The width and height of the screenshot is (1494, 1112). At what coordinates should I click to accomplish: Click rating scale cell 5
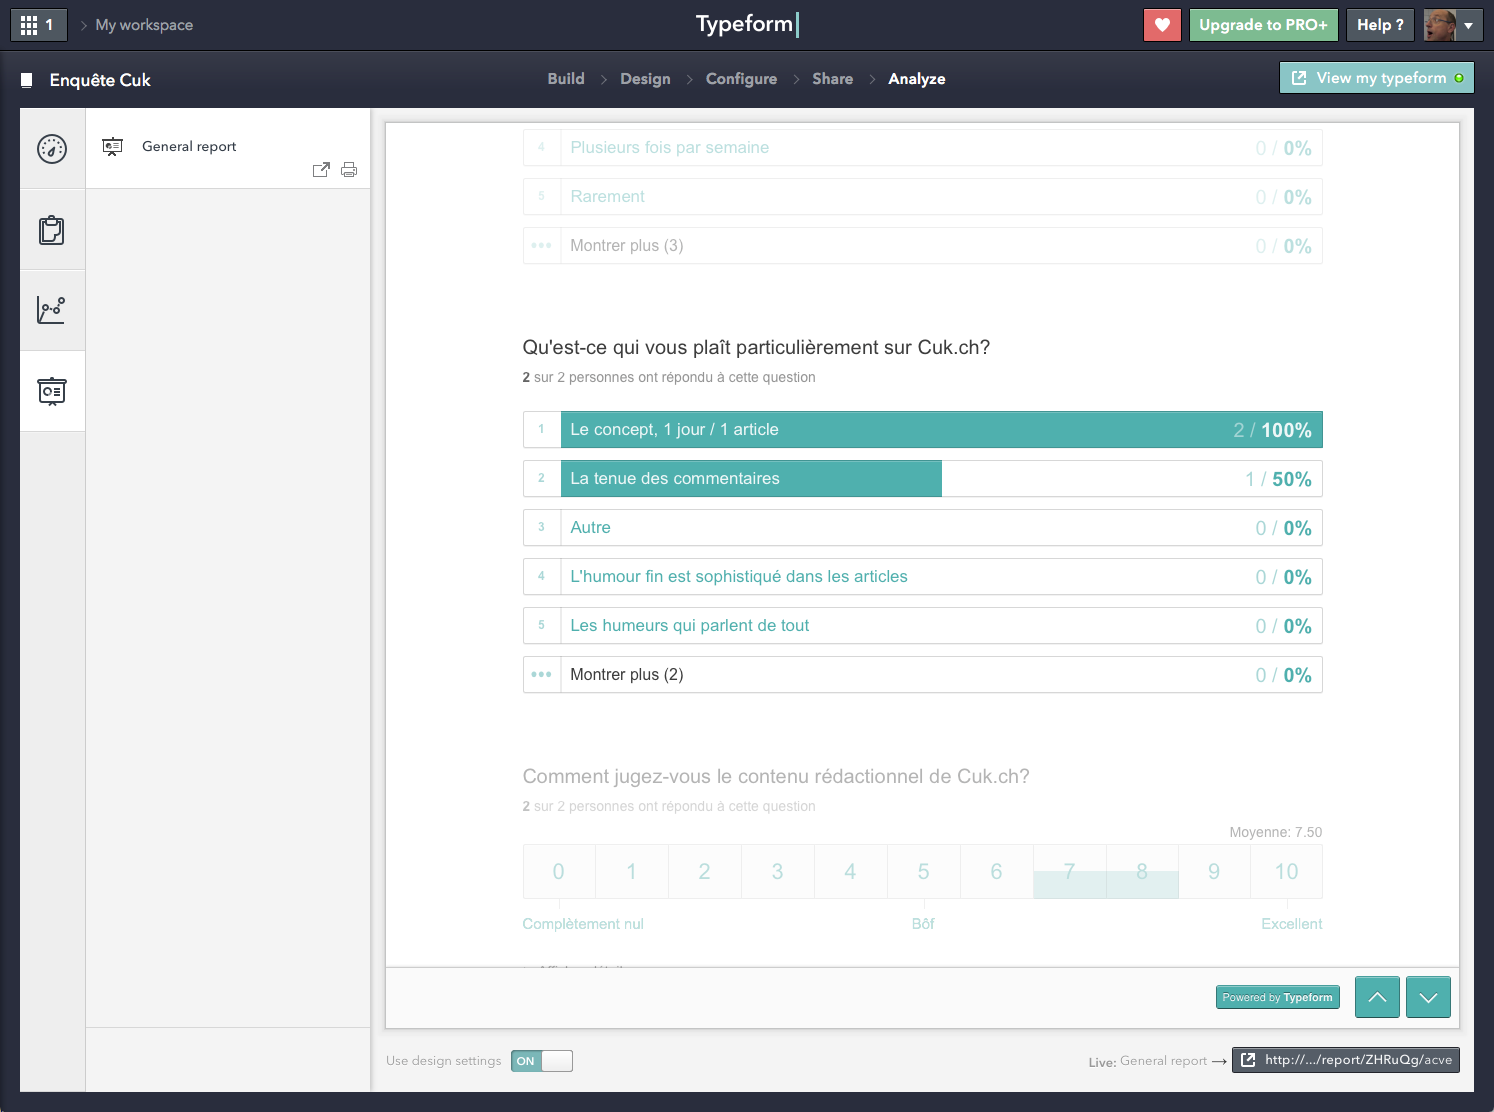coord(923,872)
